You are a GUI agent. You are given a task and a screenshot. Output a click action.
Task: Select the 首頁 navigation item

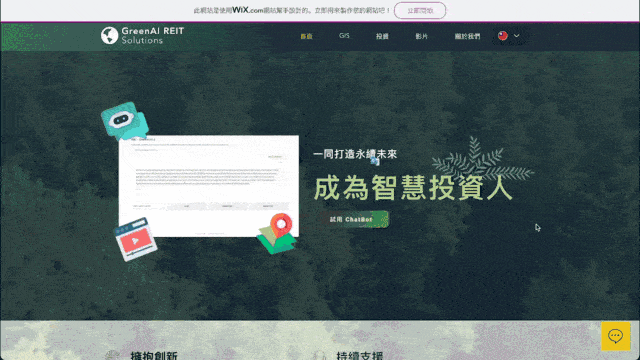[307, 36]
